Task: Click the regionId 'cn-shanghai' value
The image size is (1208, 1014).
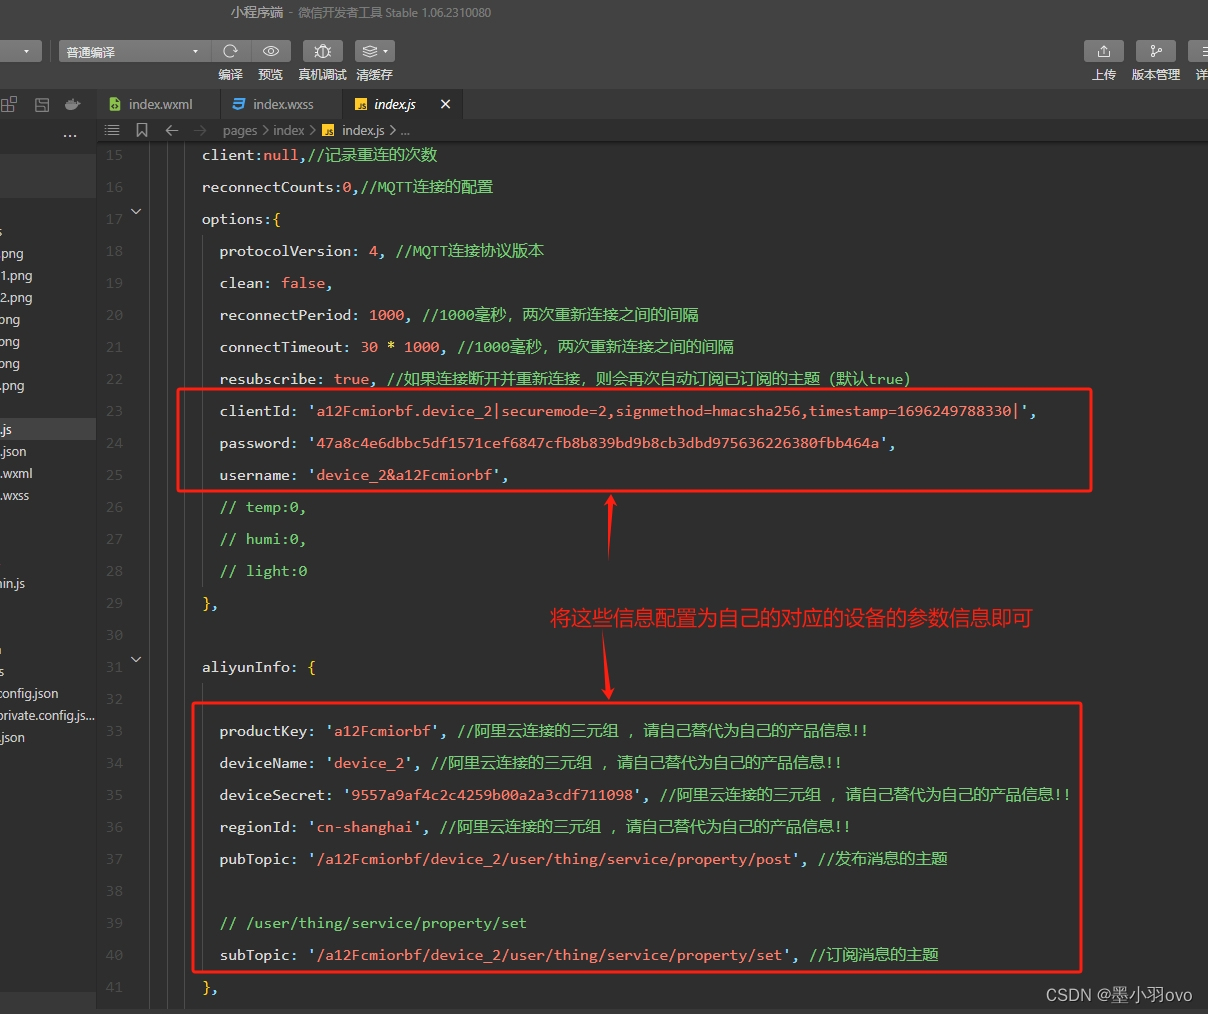Action: coord(364,827)
